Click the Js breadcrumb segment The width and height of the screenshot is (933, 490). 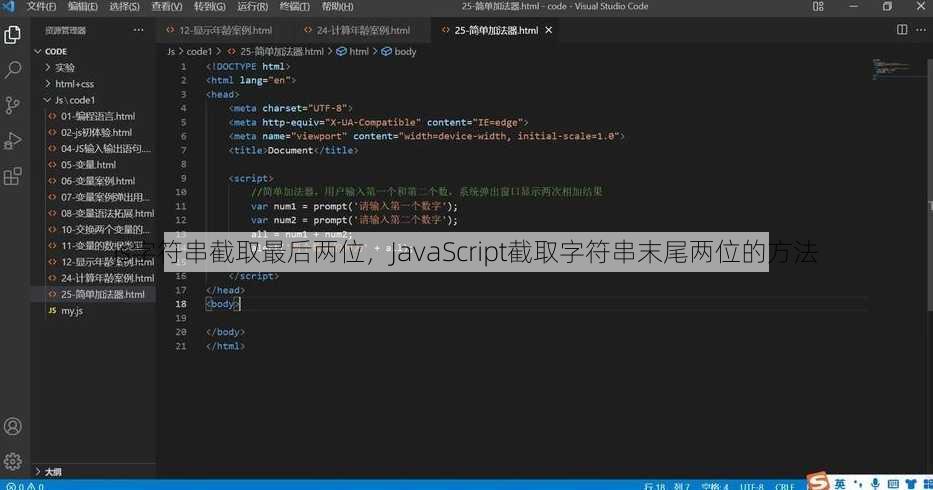click(171, 52)
